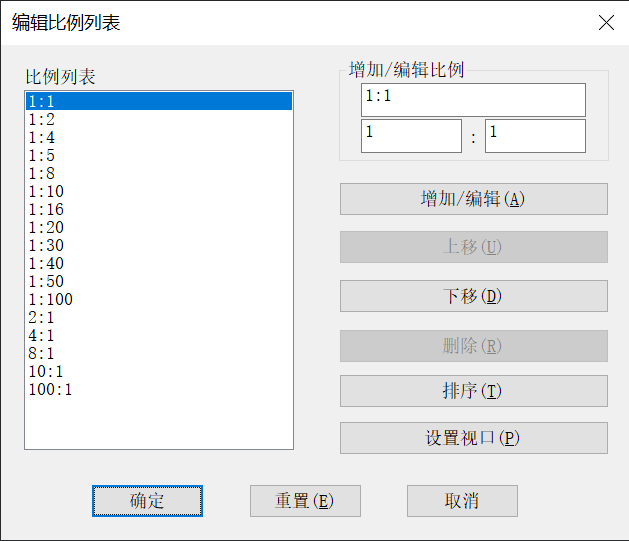Select the 10:1 scale item

(x=46, y=371)
